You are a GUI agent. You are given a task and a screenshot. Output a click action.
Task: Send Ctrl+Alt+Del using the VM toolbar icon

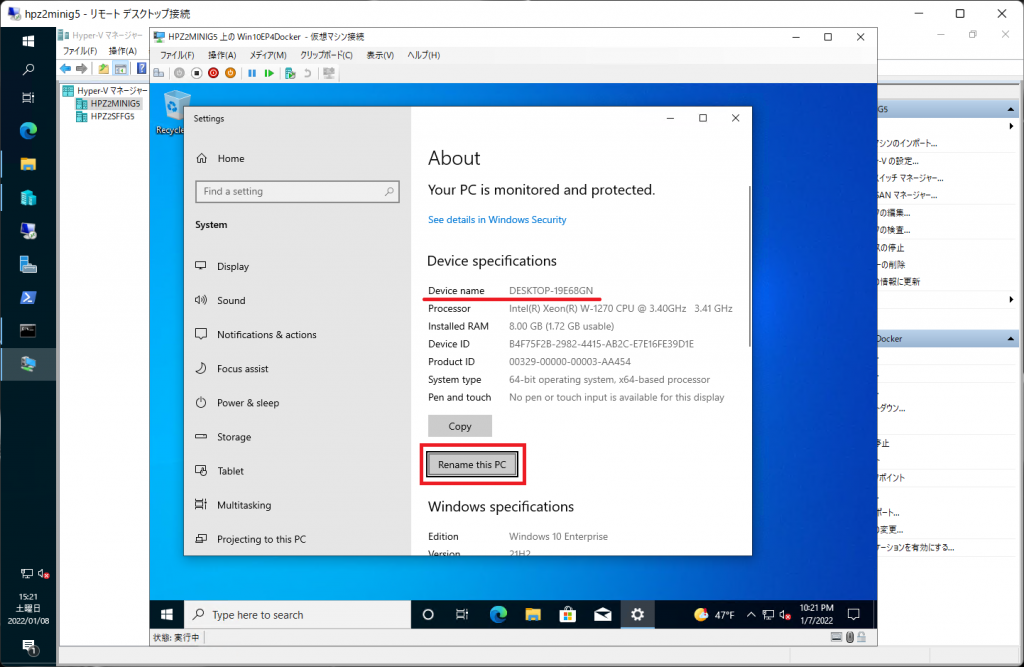click(159, 73)
